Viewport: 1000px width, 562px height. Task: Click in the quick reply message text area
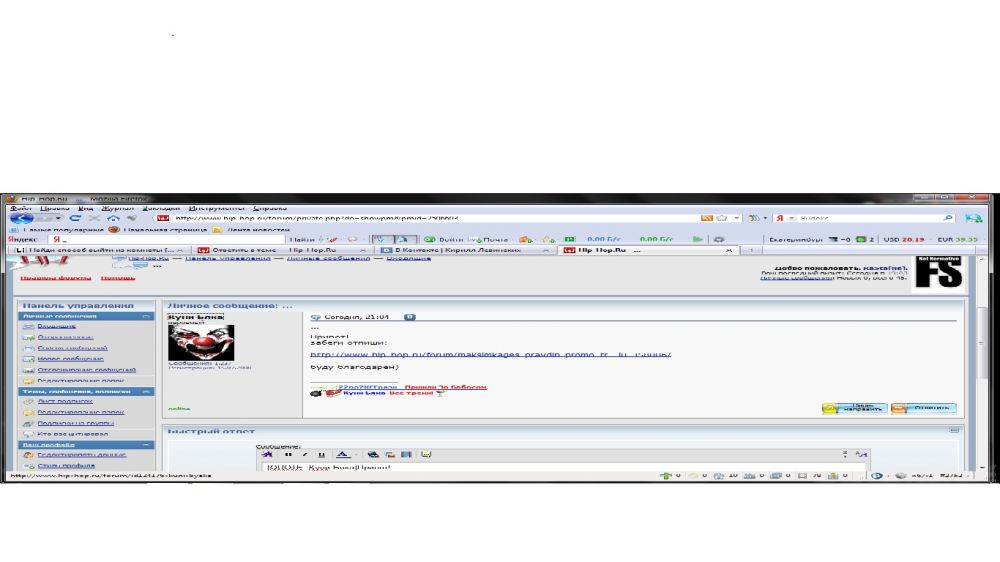tap(563, 467)
